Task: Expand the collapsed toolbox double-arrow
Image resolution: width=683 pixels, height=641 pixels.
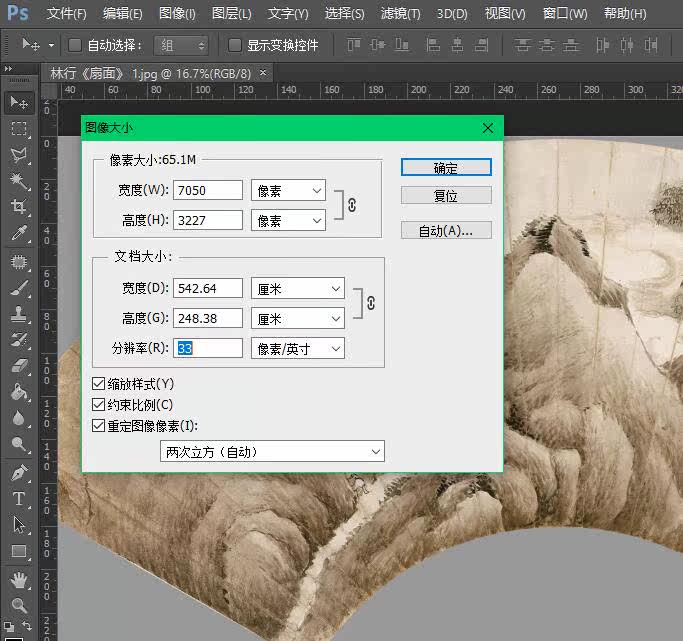Action: [x=8, y=68]
